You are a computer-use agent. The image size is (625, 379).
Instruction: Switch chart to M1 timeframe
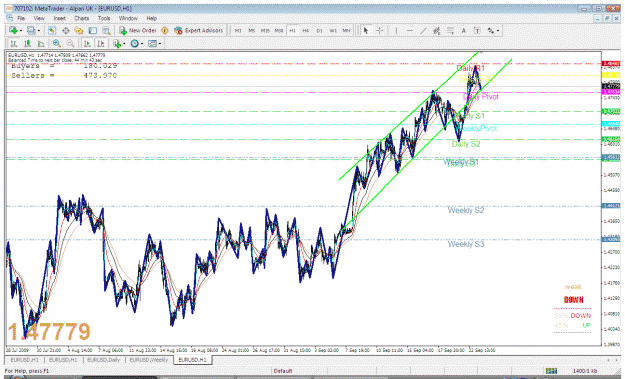tap(238, 30)
